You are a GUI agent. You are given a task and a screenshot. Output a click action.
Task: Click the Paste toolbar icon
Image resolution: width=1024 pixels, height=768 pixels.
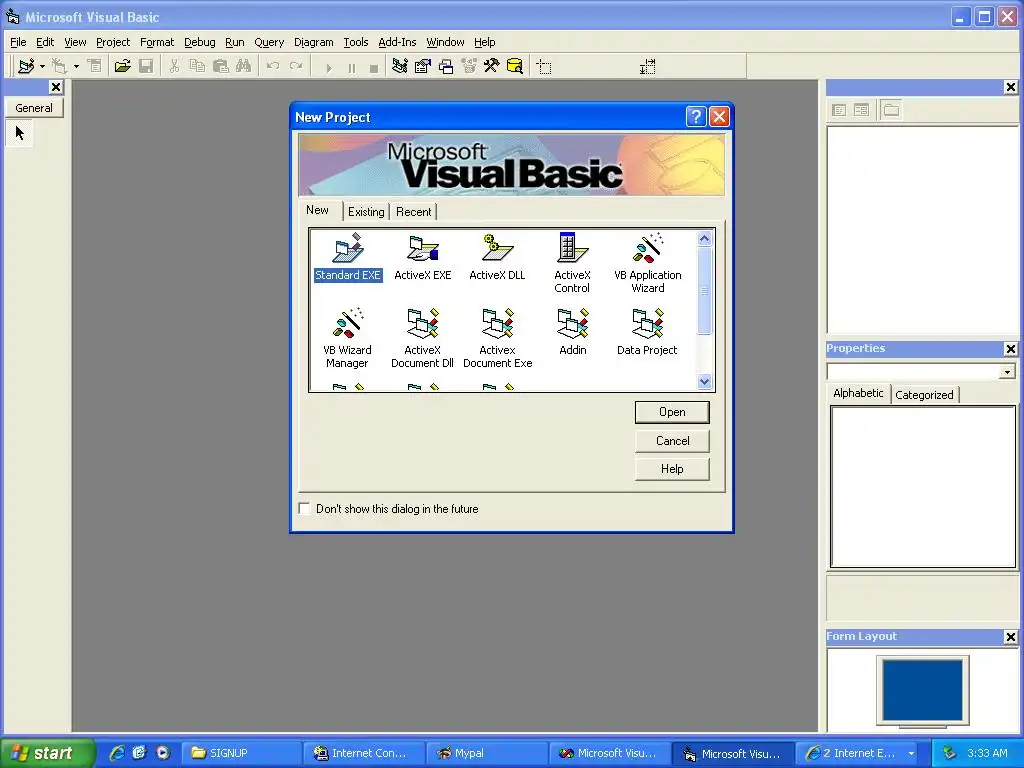tap(221, 66)
